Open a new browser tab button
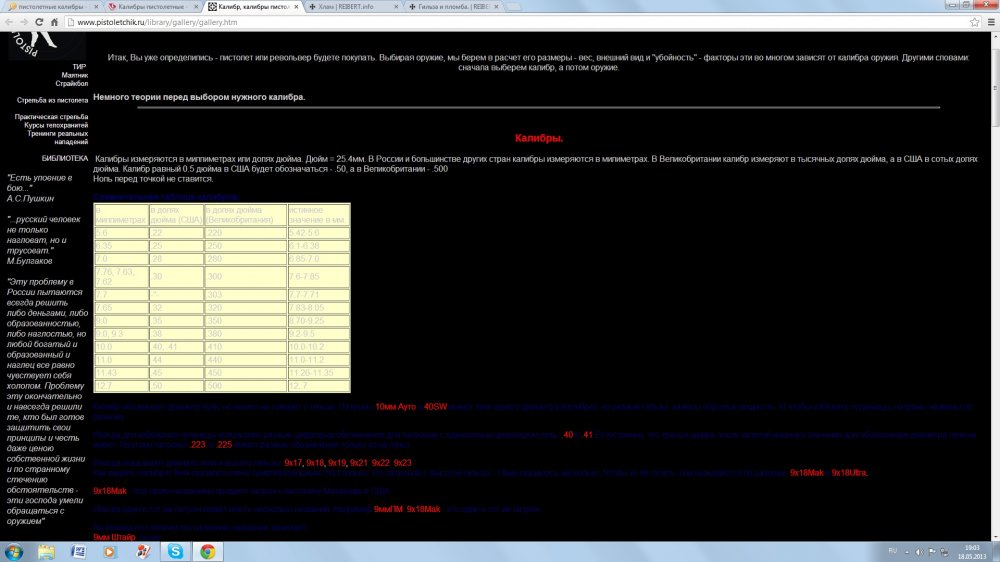This screenshot has width=1000, height=562. [514, 6]
